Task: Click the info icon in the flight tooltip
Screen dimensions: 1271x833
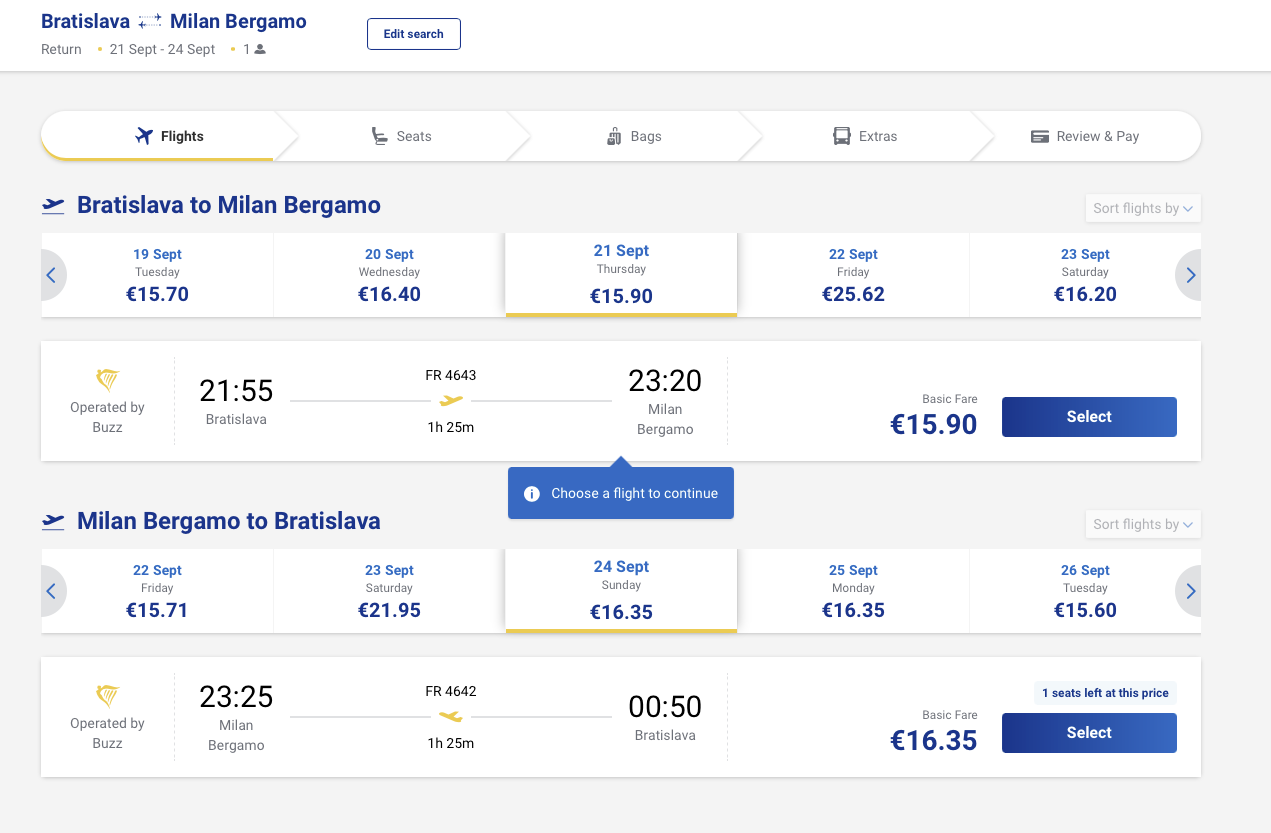Action: click(x=532, y=493)
